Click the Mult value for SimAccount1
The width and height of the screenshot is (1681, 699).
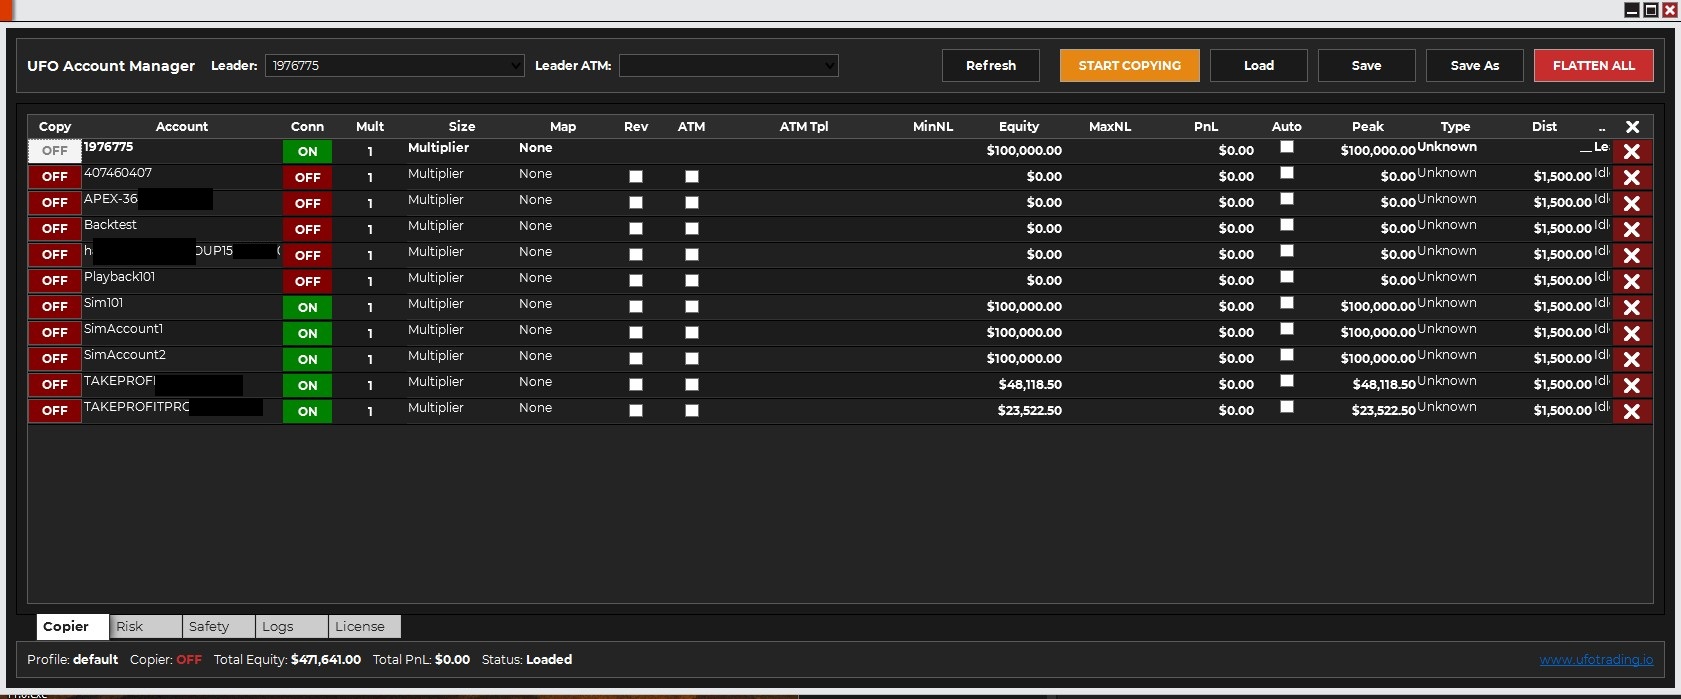tap(370, 333)
